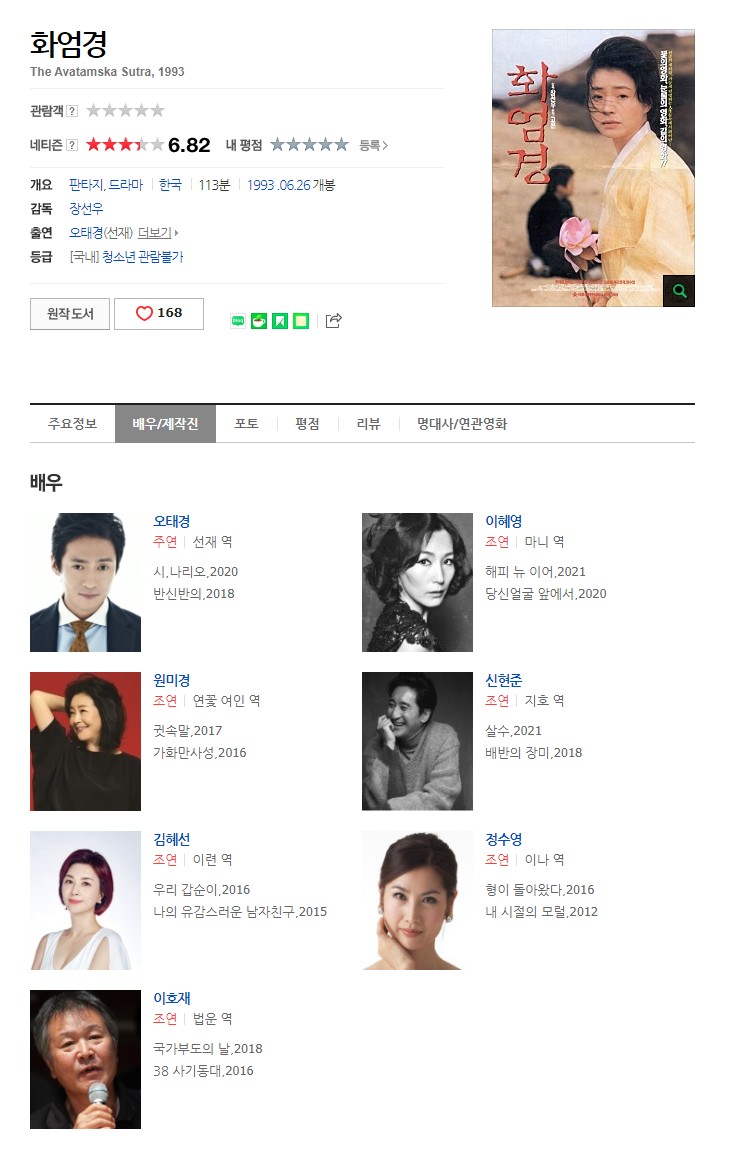Open the share export arrow icon

pos(333,321)
